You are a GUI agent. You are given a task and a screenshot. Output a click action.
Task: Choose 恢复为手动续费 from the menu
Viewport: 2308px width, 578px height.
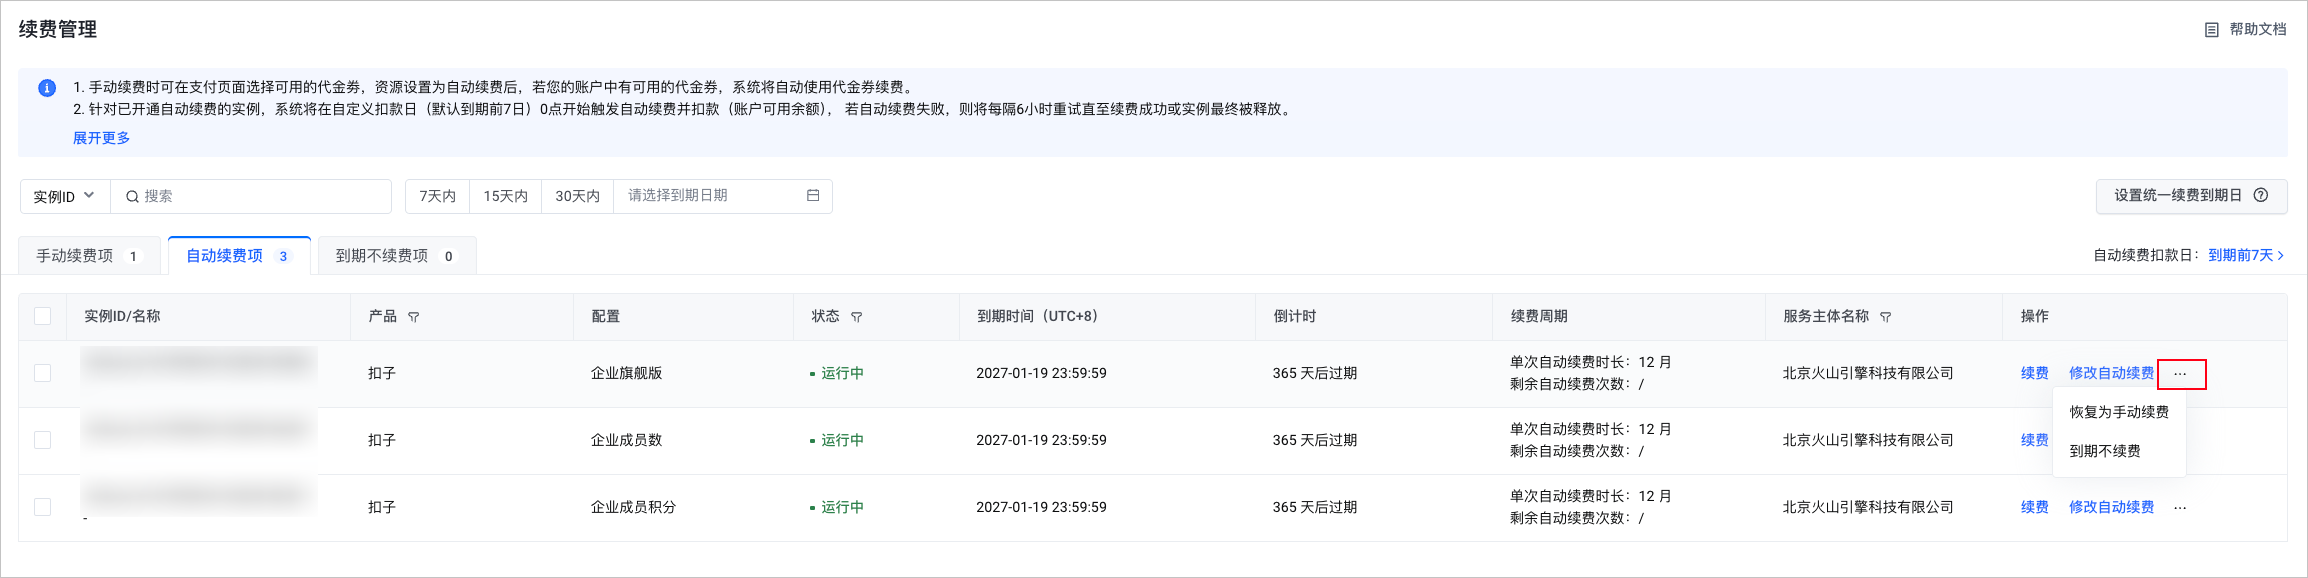[2119, 412]
